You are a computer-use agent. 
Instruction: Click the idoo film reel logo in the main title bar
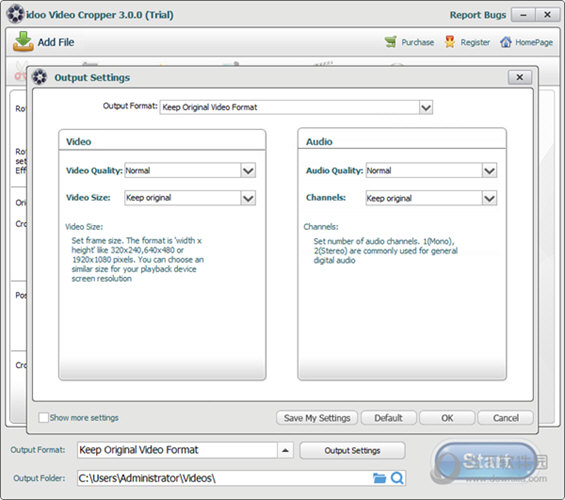pos(15,14)
